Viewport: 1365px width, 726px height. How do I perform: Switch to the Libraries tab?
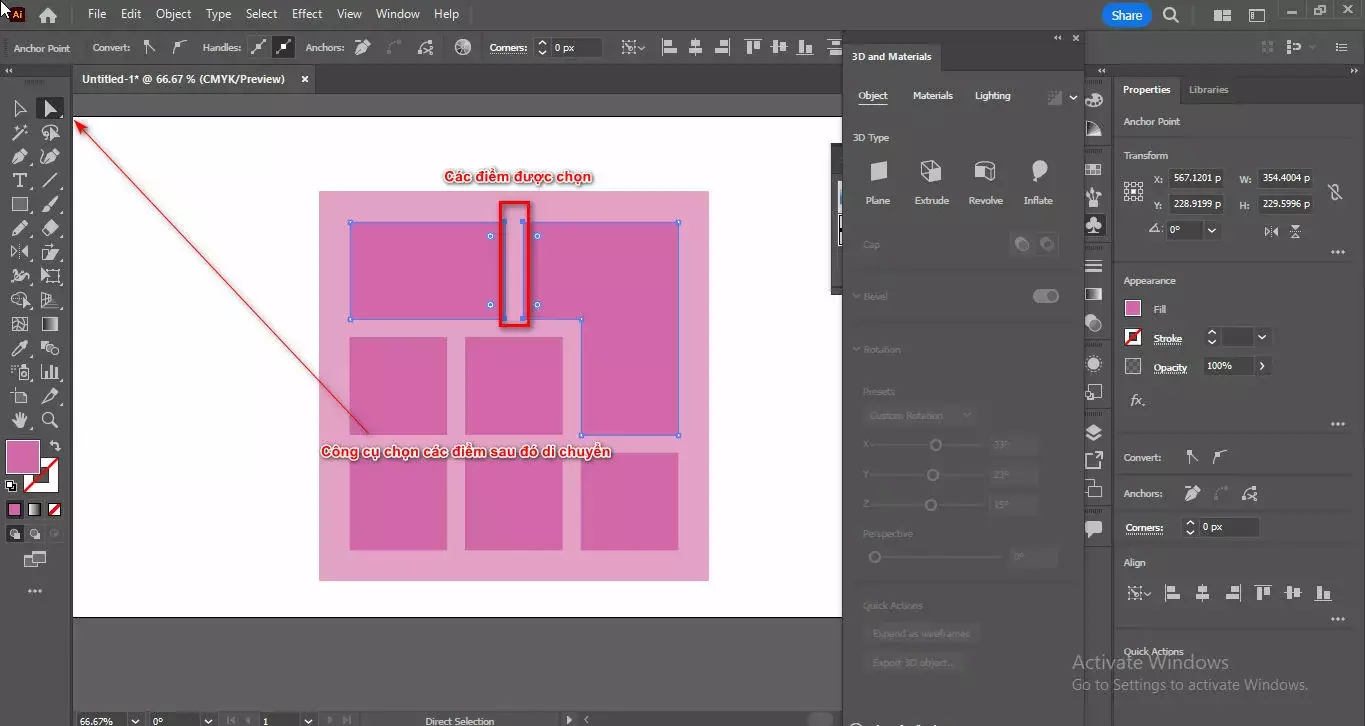[1208, 89]
